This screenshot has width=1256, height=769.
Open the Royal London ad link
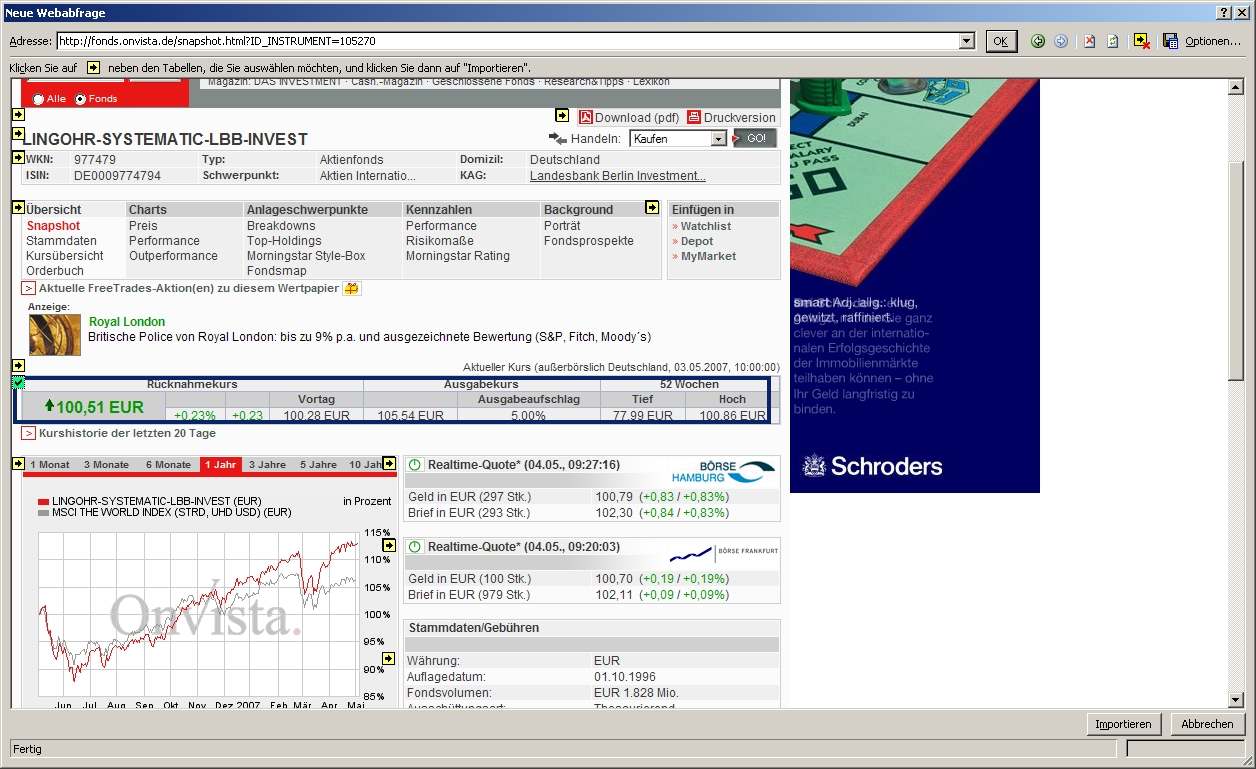pyautogui.click(x=127, y=322)
